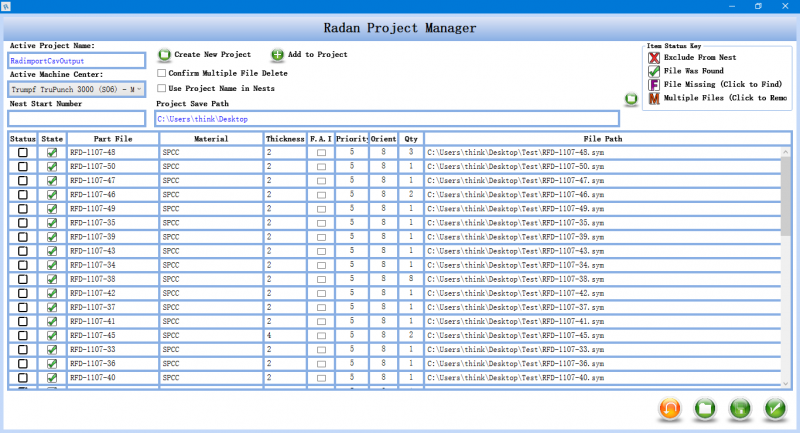Toggle Use Project Name in Nests
800x433 pixels.
[163, 88]
